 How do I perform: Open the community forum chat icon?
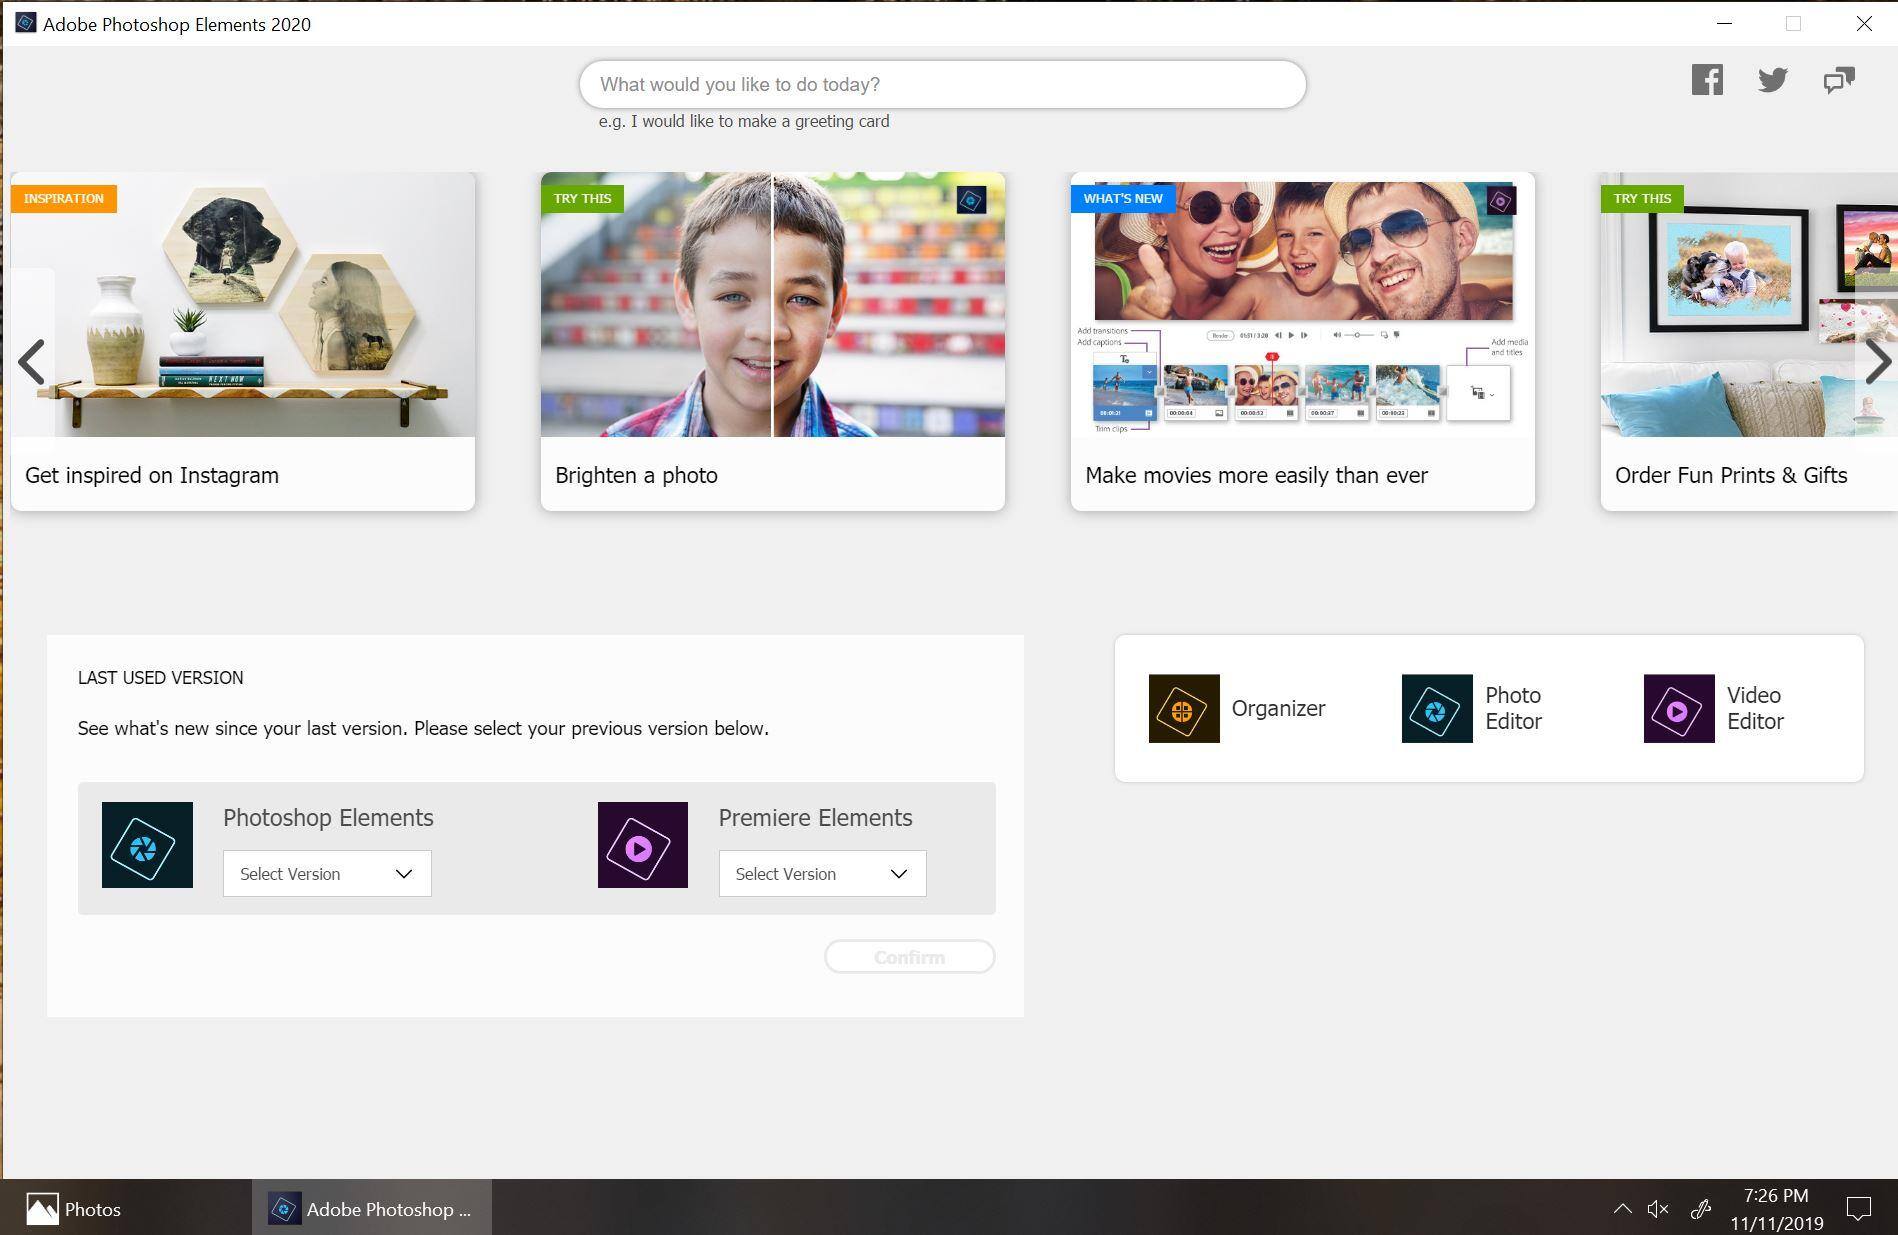(1838, 80)
